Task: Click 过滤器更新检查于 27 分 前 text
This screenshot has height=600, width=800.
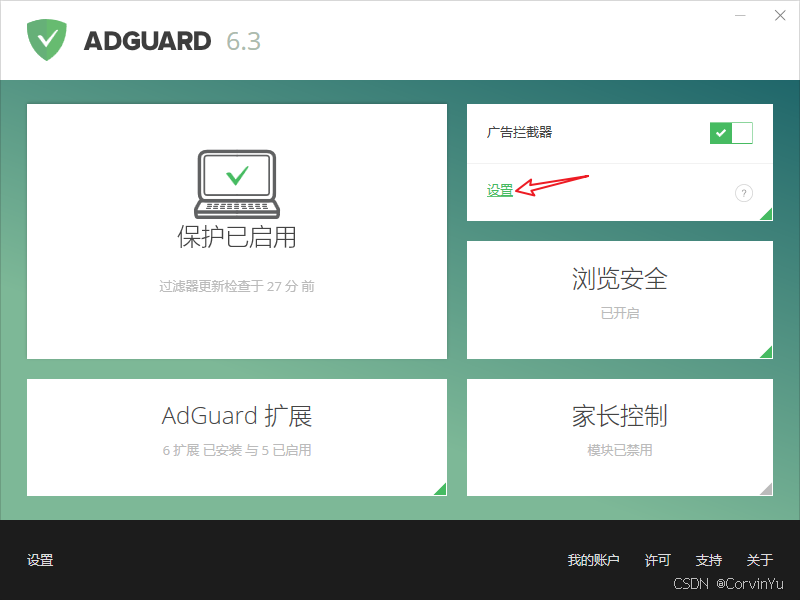Action: point(237,286)
